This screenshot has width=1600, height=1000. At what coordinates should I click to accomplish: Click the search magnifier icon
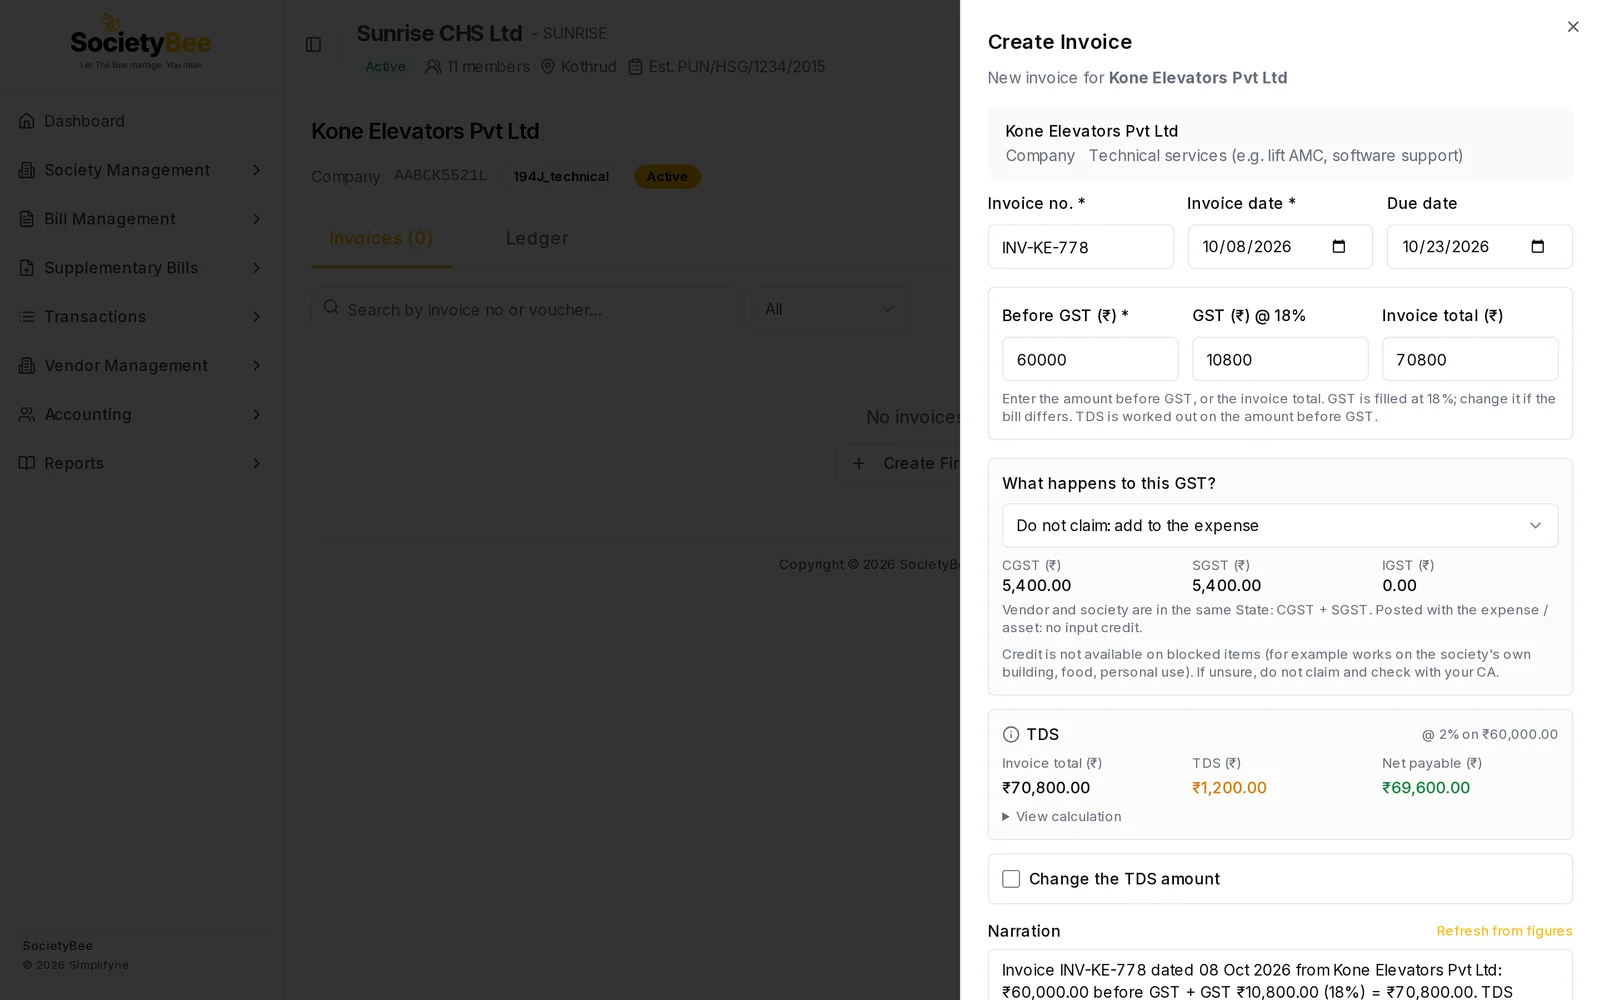(x=331, y=308)
